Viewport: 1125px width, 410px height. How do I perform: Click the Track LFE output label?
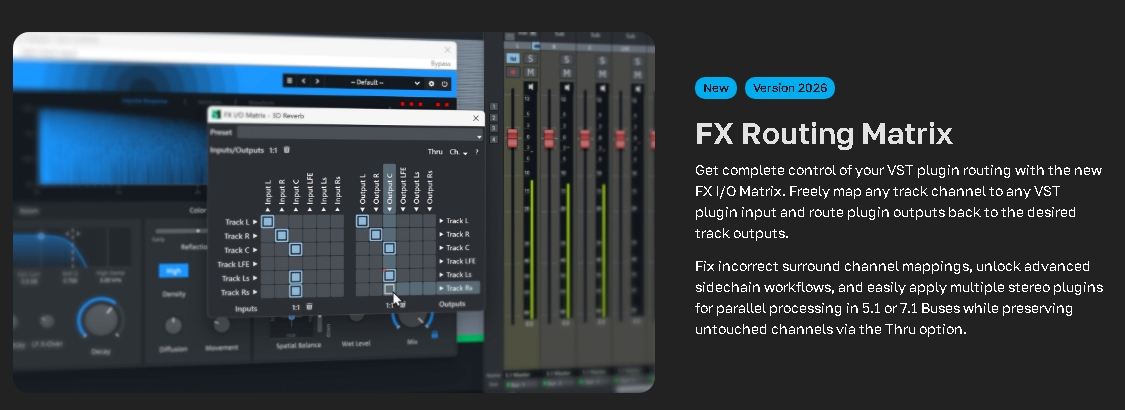(x=461, y=261)
